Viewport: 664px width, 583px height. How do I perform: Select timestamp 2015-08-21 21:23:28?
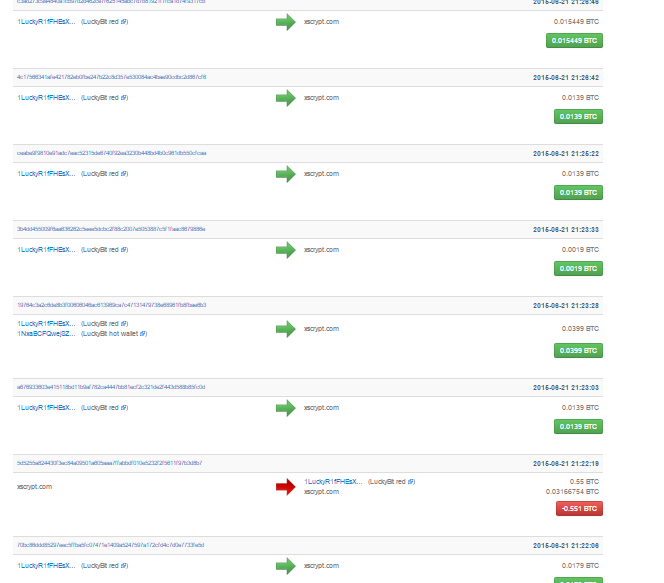click(566, 306)
